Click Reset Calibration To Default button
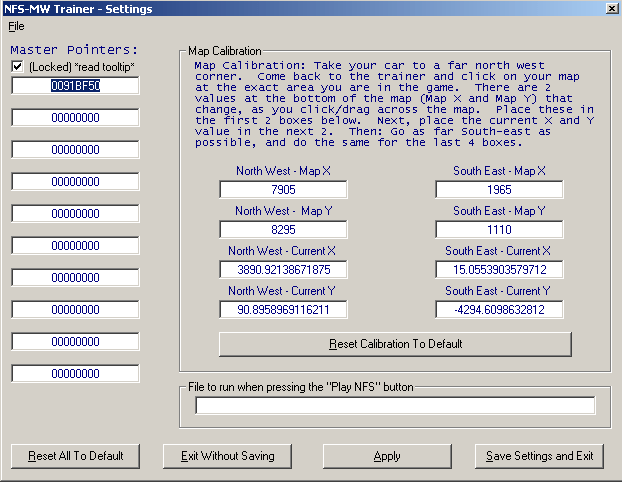The width and height of the screenshot is (622, 482). (x=395, y=344)
